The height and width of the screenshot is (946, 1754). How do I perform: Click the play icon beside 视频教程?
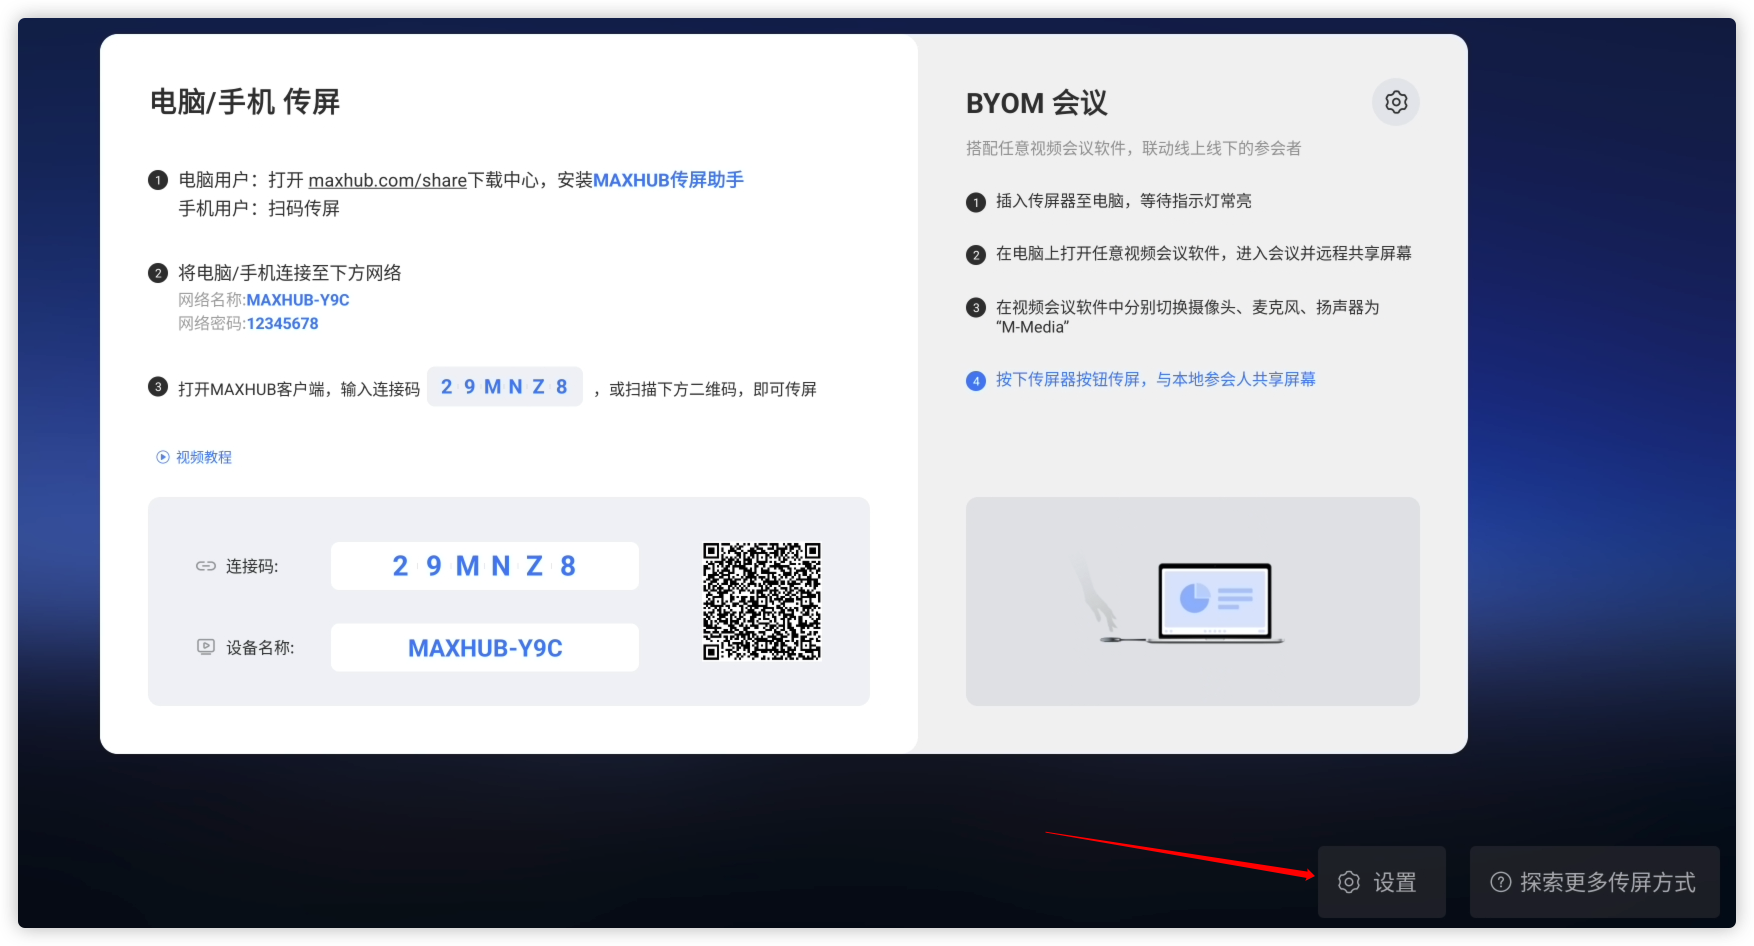(x=163, y=457)
